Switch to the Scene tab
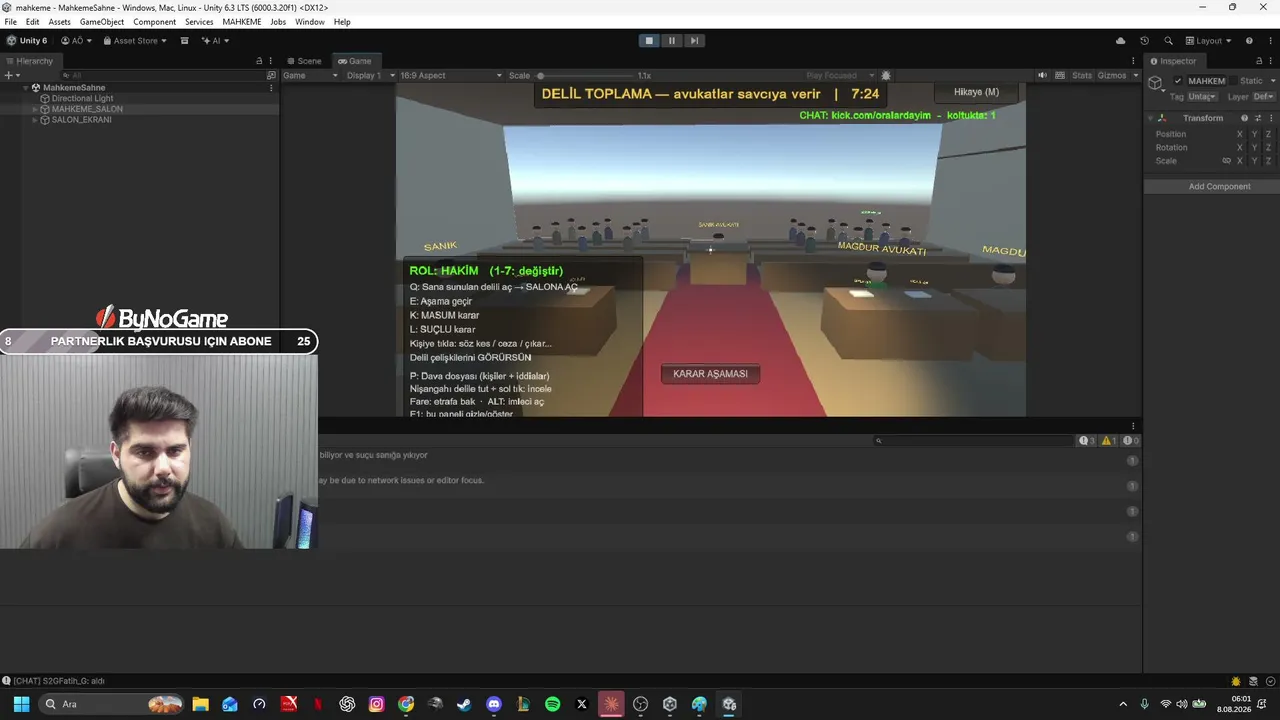1280x720 pixels. click(x=305, y=61)
